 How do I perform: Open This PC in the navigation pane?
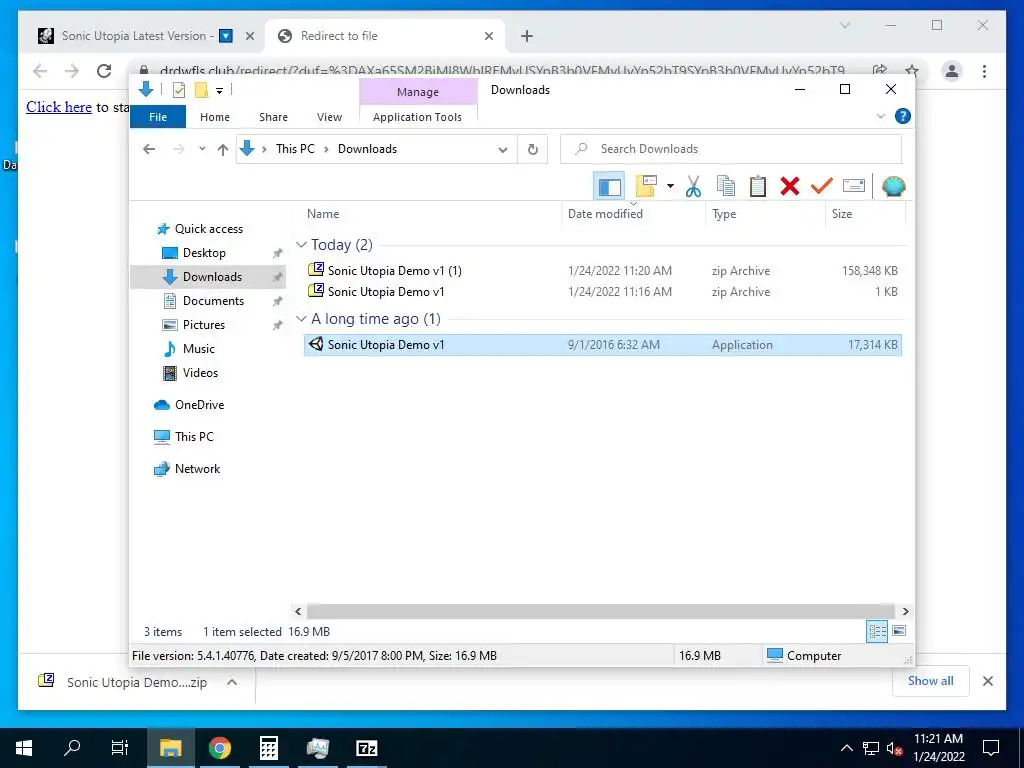194,437
